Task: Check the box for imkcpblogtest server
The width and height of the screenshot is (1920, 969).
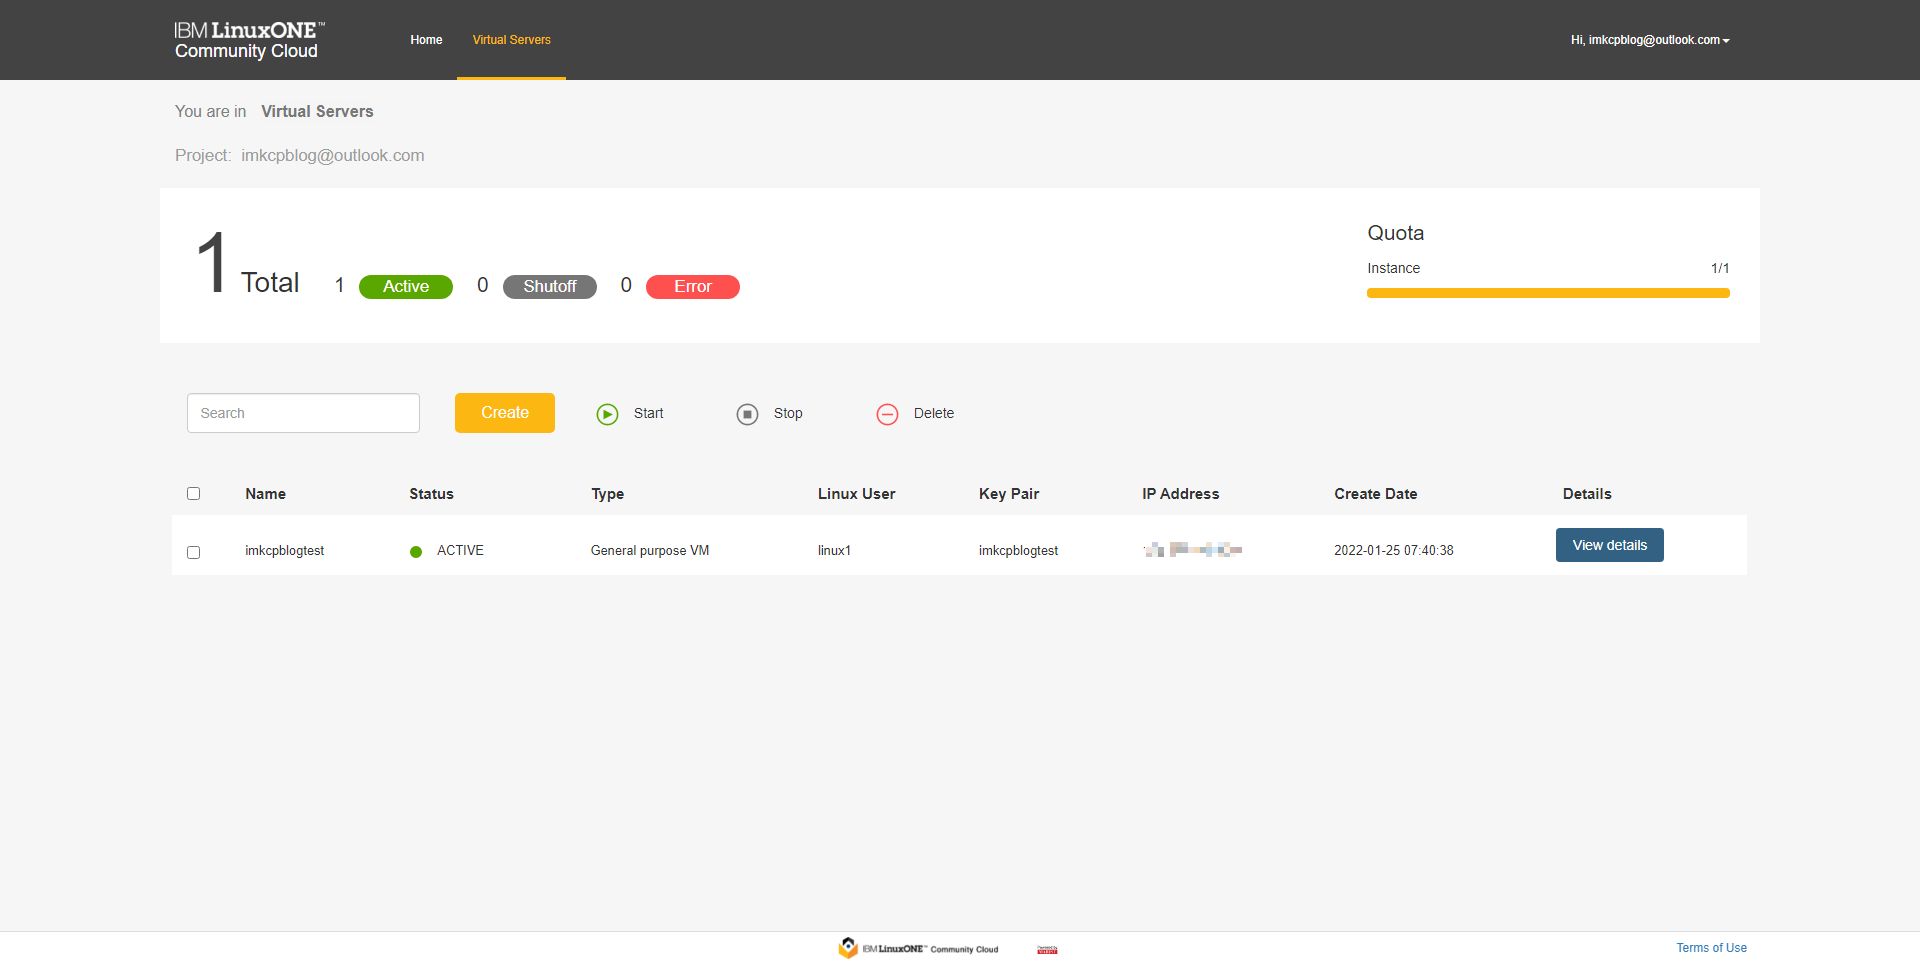Action: point(194,552)
